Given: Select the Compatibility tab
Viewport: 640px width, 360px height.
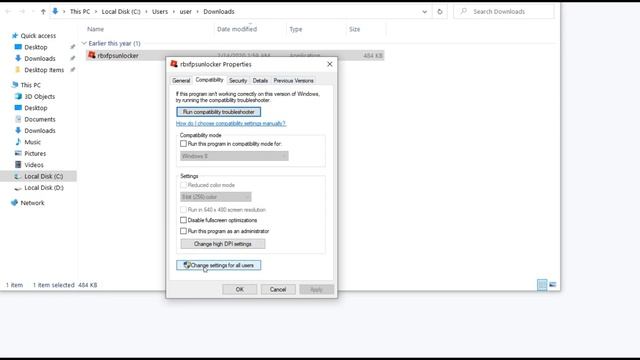Looking at the screenshot, I should pos(209,80).
